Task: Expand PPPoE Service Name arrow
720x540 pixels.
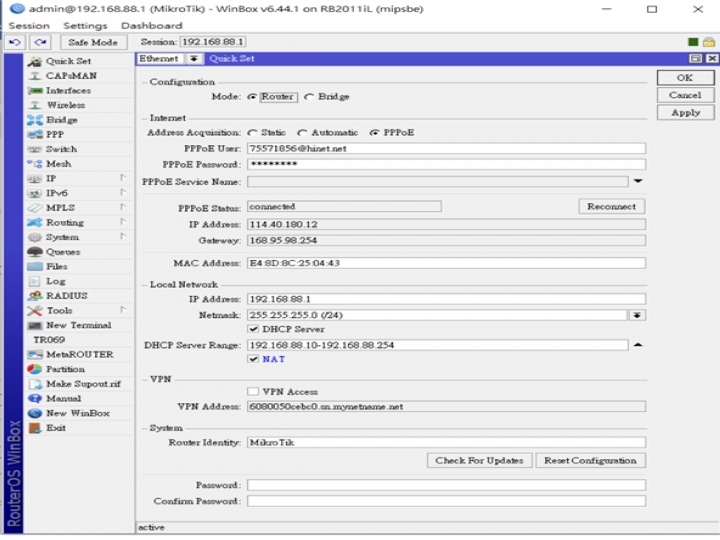Action: (x=638, y=181)
